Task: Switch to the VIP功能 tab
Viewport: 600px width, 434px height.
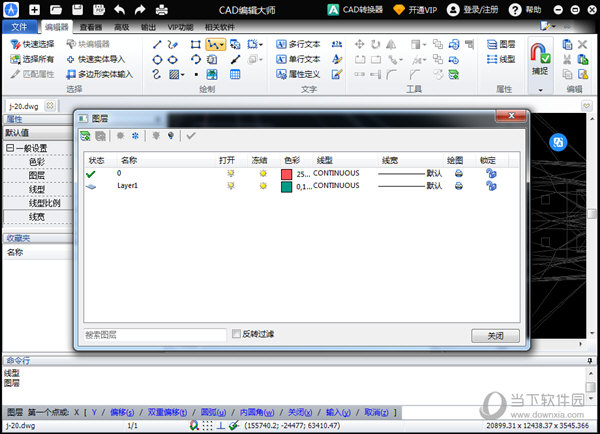Action: (180, 27)
